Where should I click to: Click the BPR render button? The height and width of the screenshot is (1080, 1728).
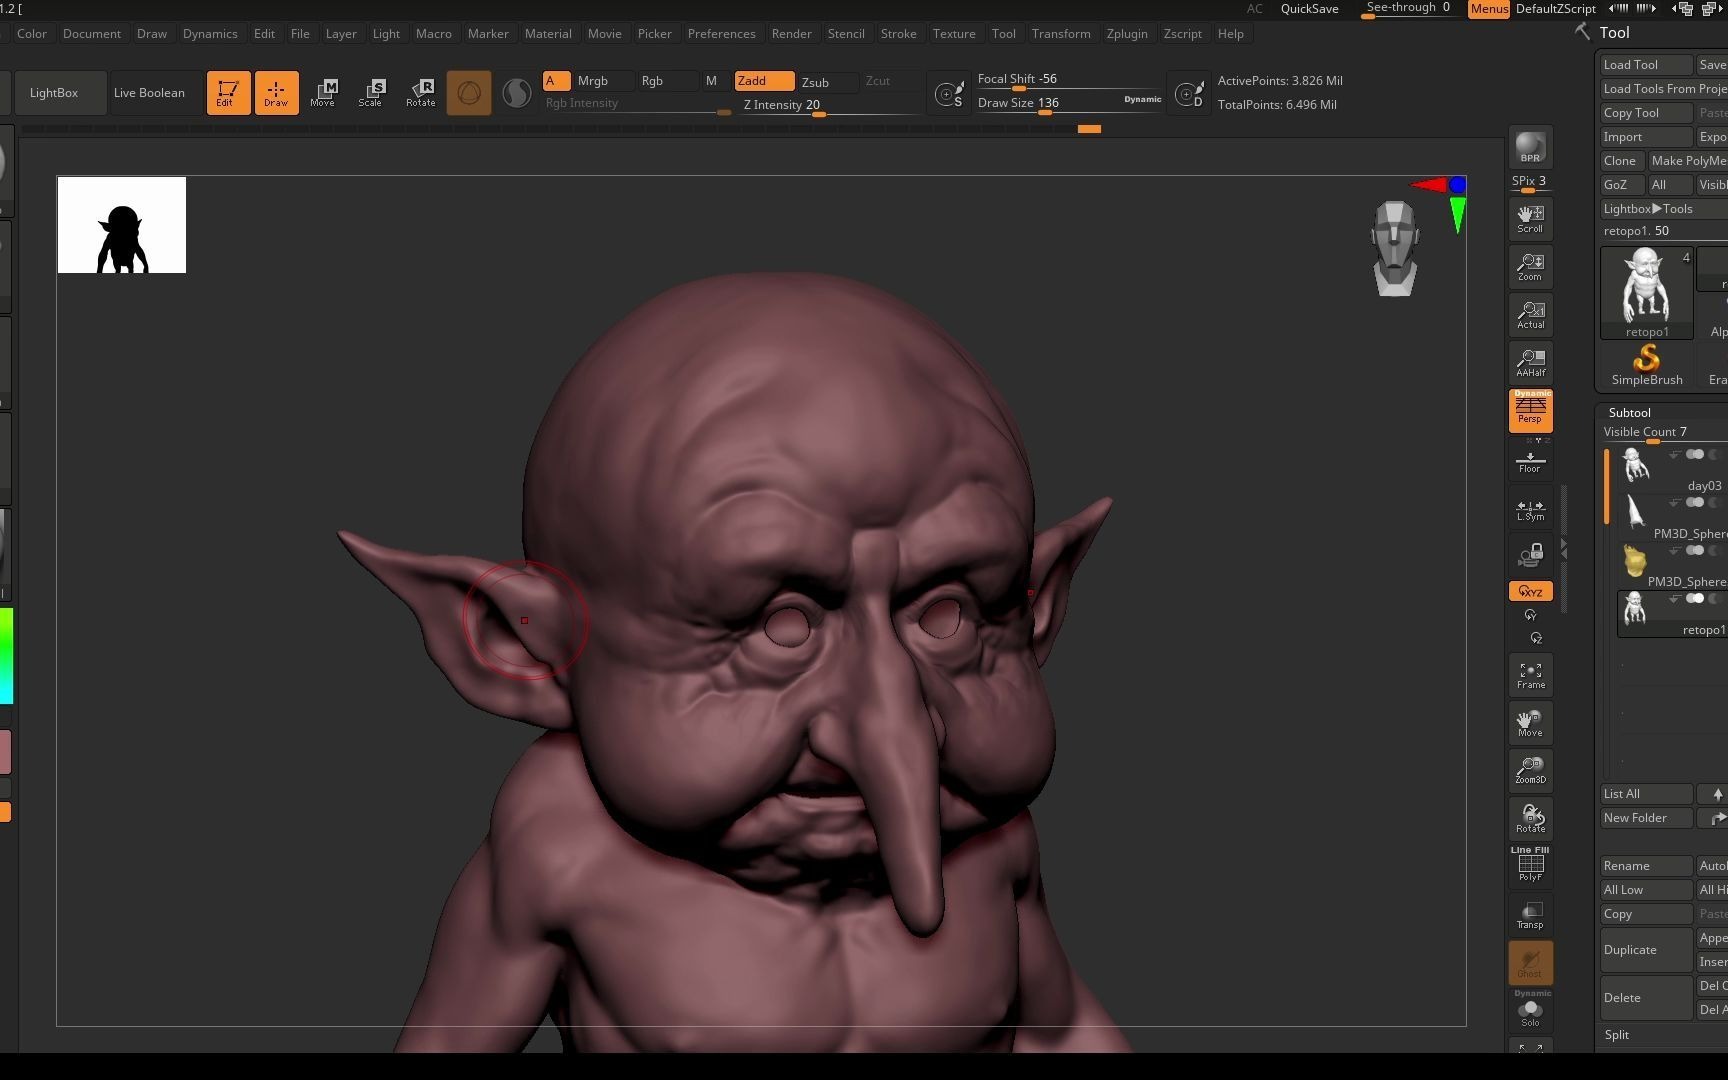coord(1530,148)
